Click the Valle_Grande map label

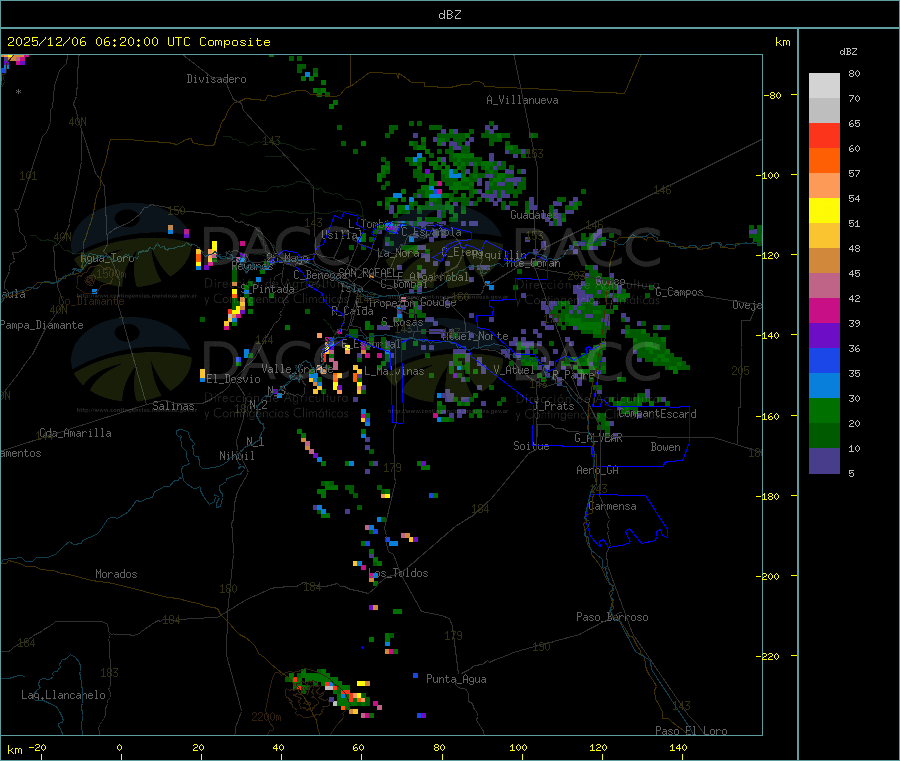coord(297,369)
